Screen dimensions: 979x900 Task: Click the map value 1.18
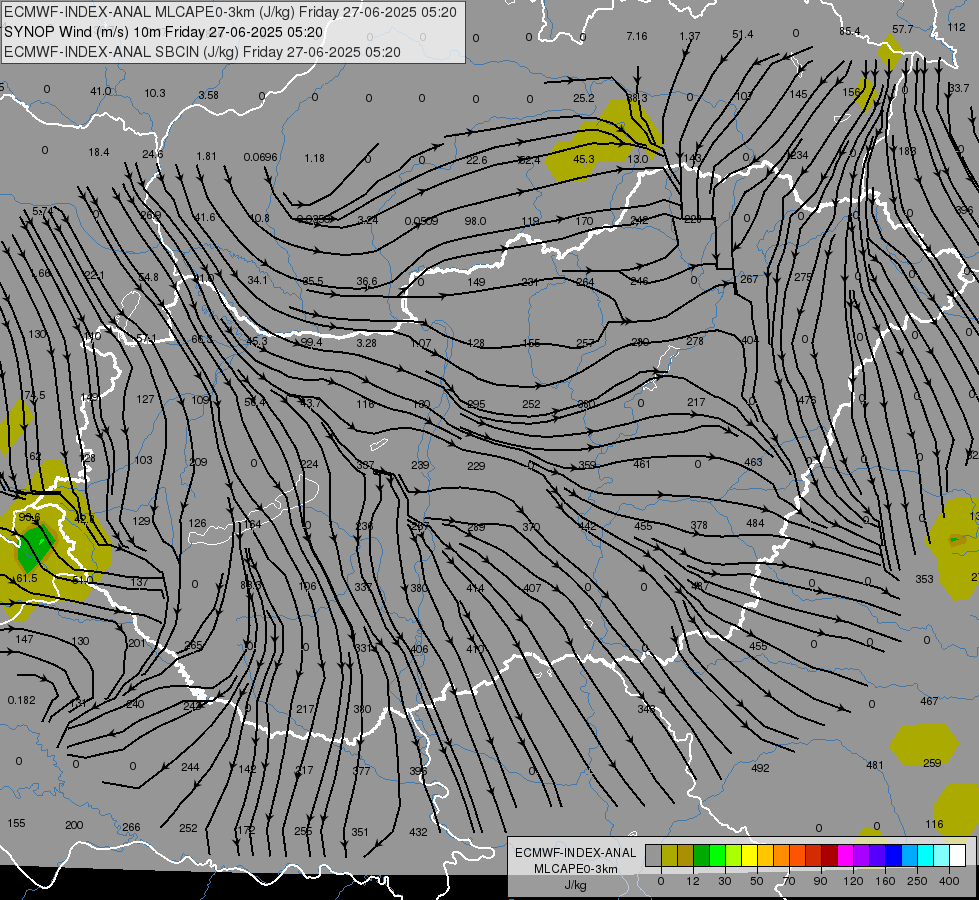tap(315, 158)
